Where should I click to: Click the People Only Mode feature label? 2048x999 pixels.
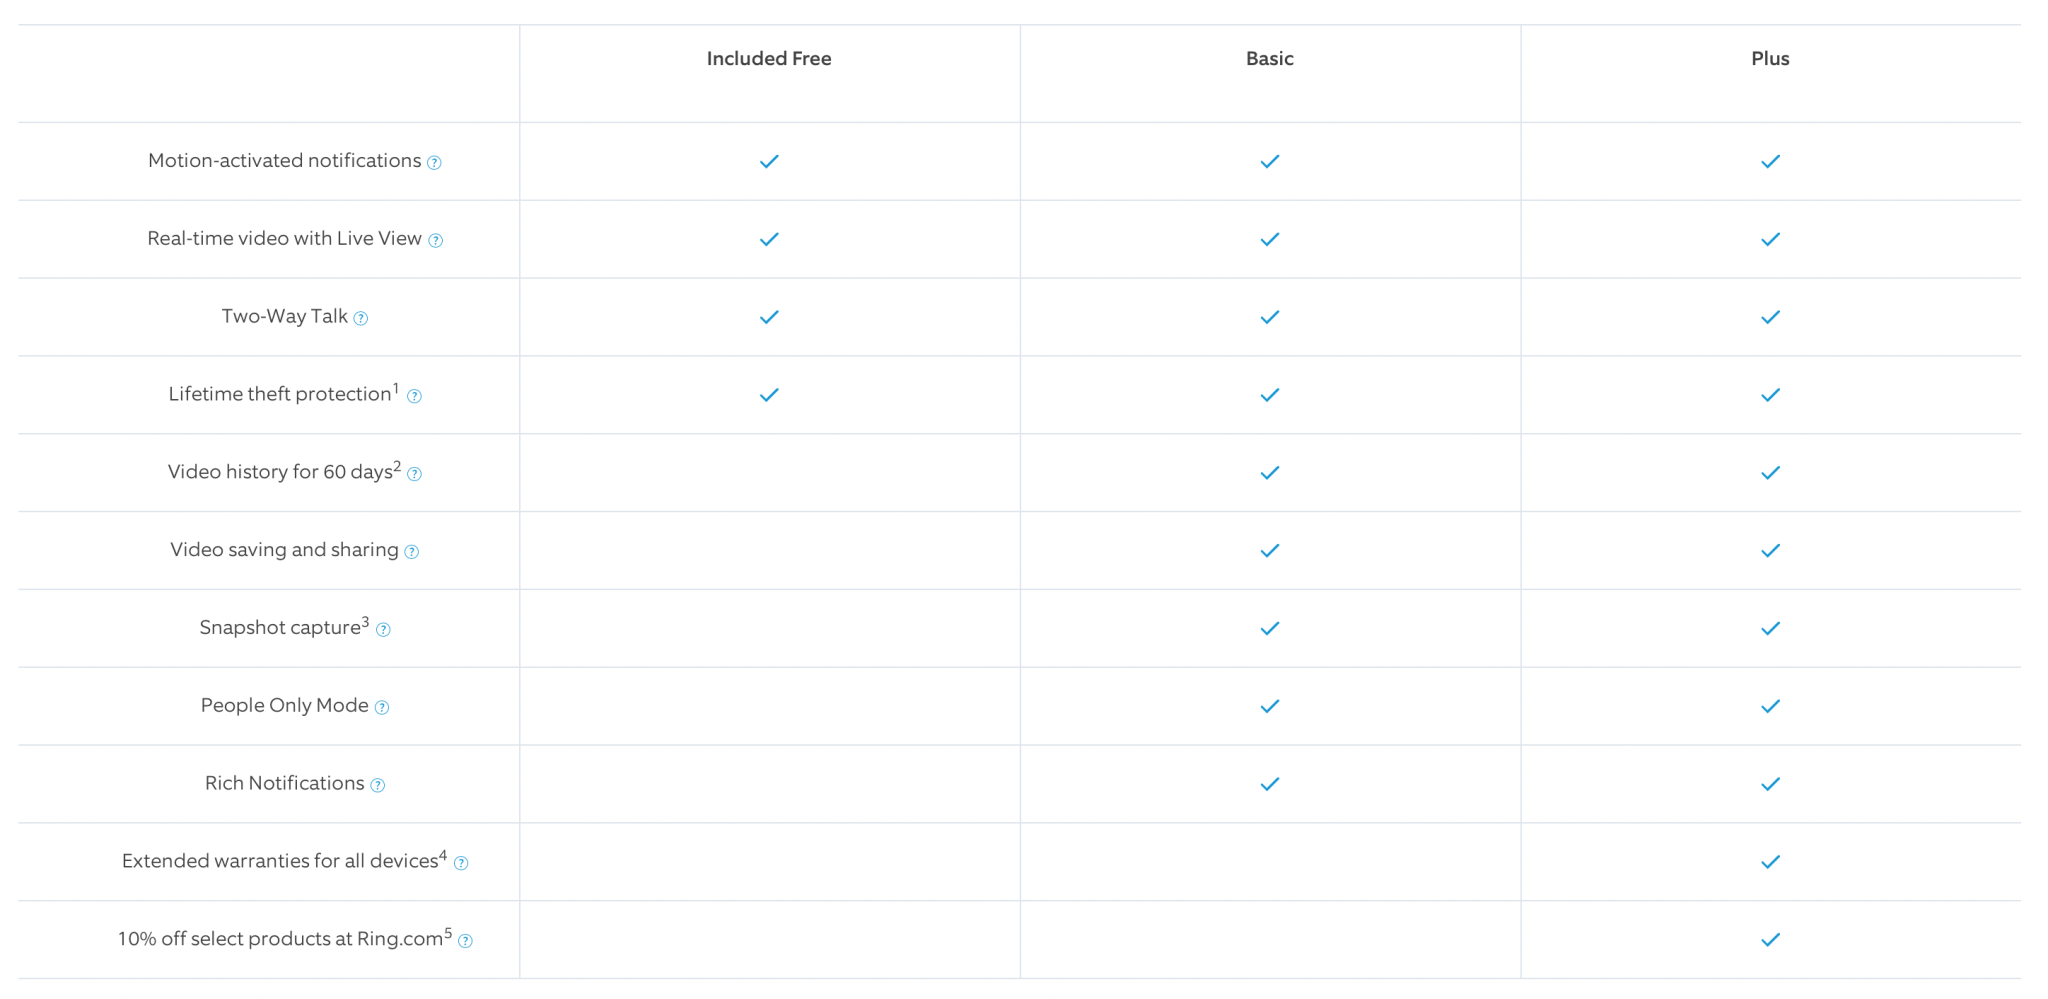(284, 705)
